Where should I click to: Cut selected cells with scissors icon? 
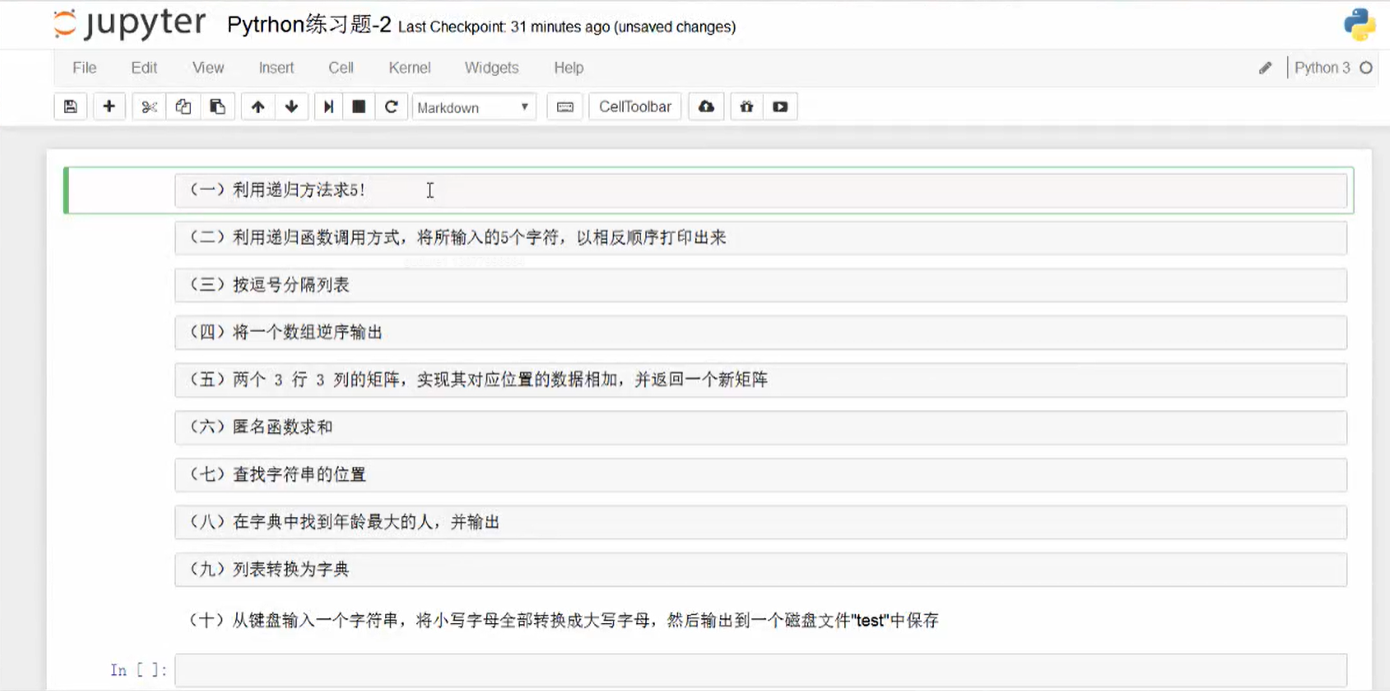(x=149, y=107)
